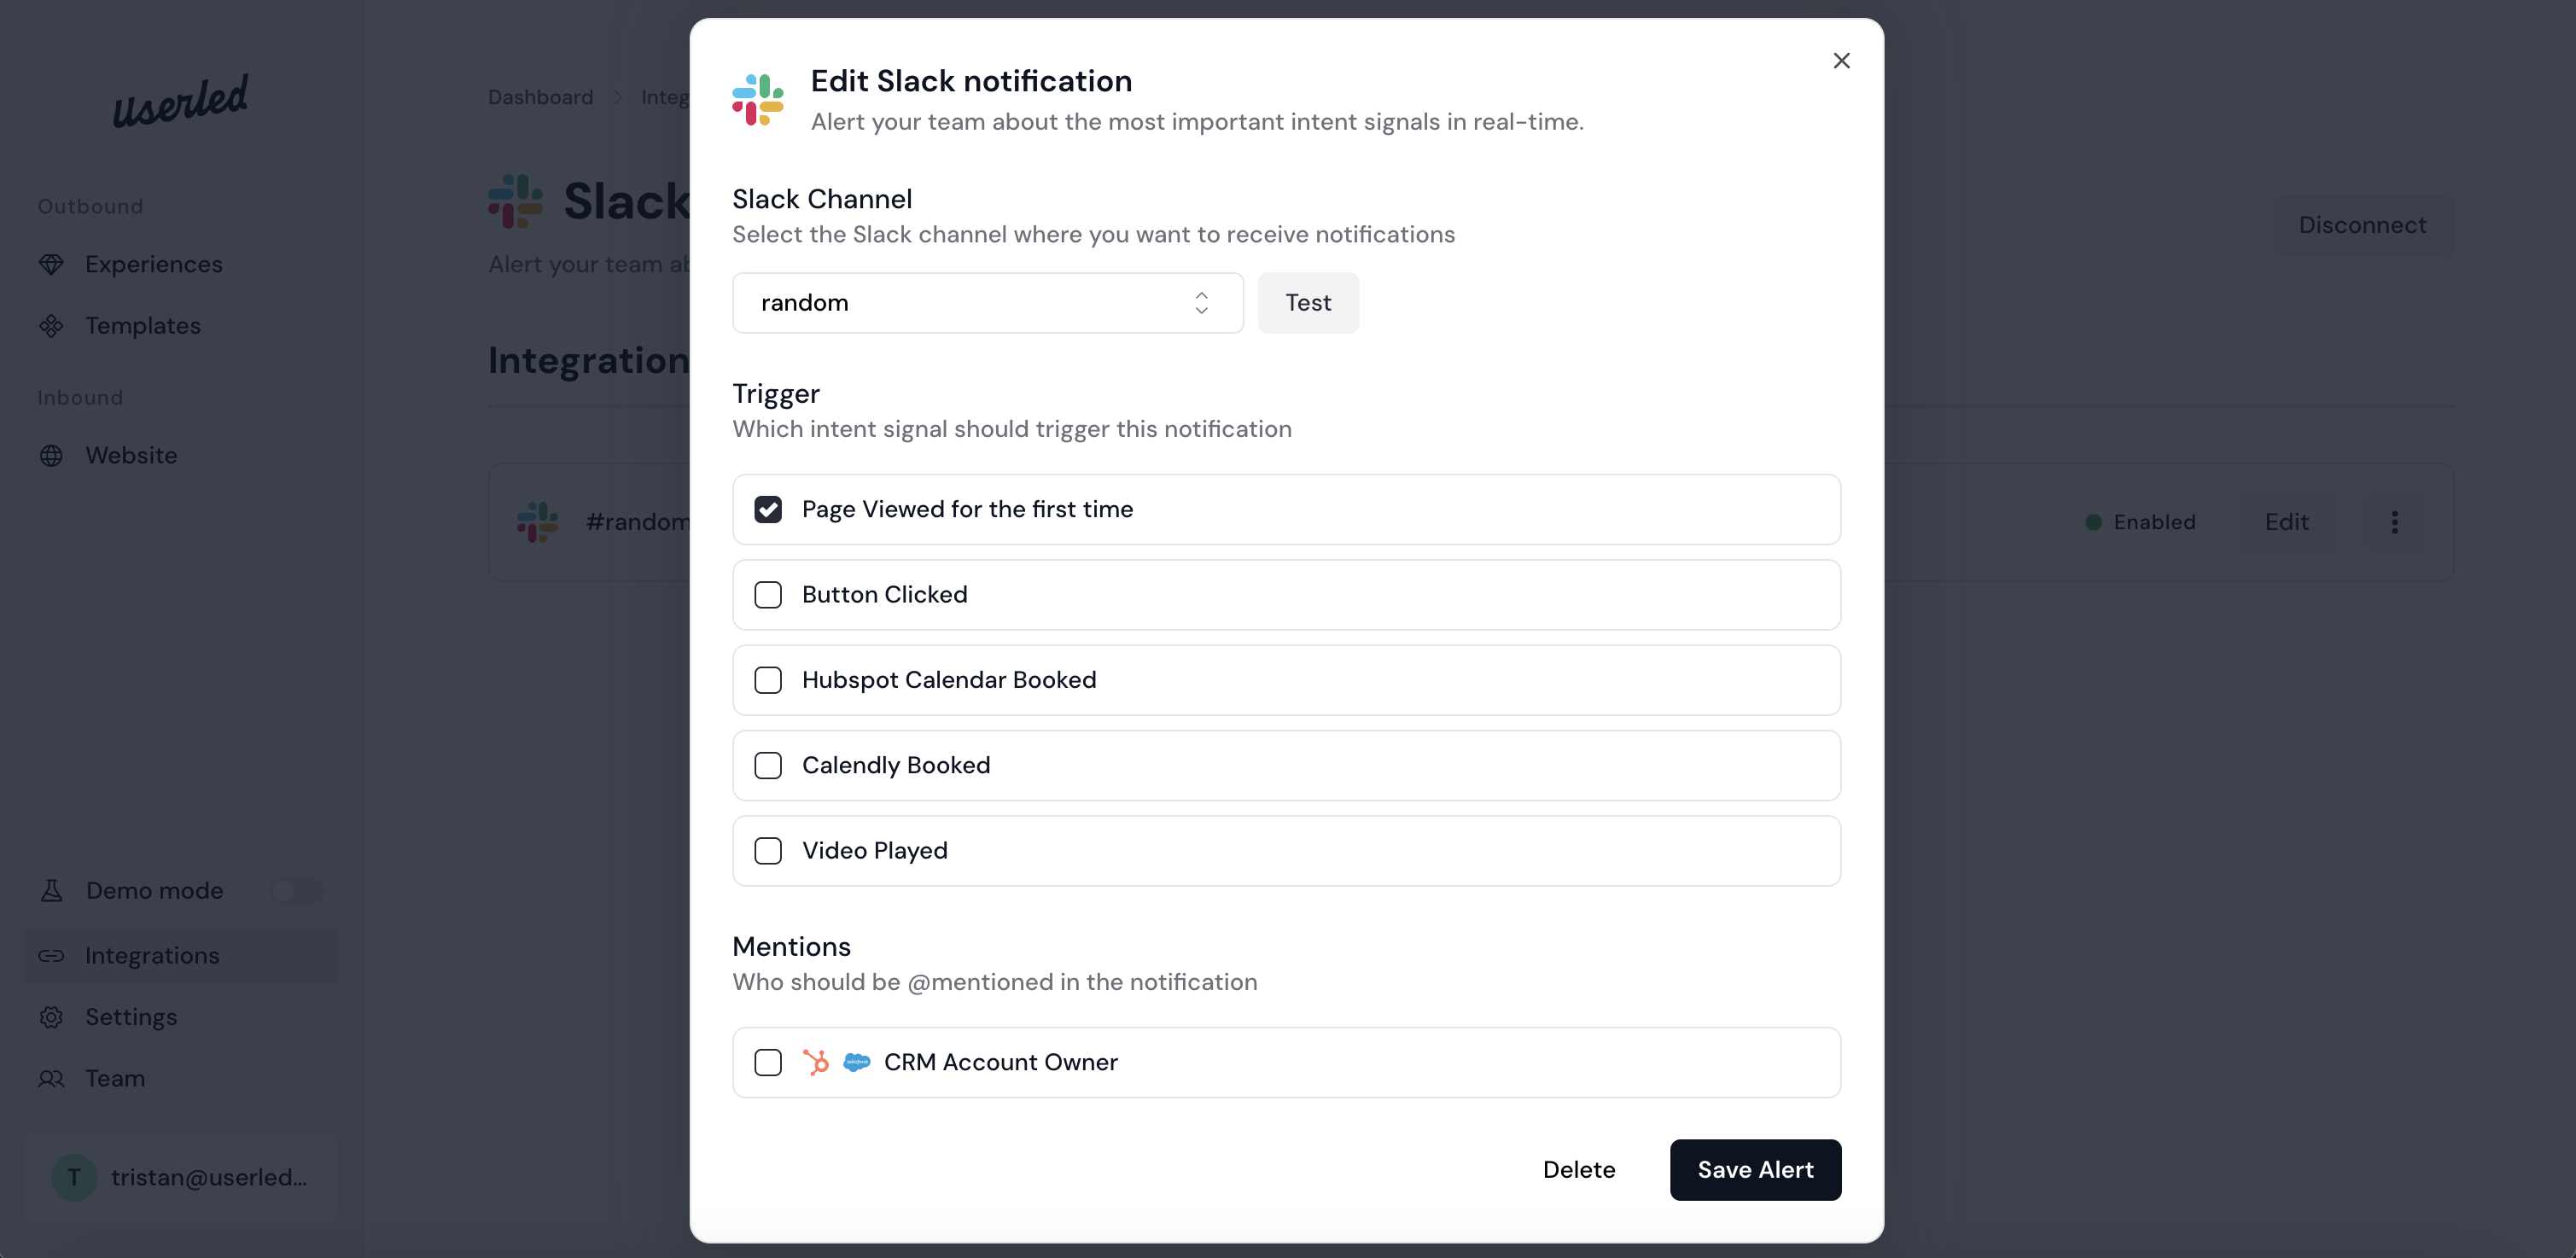Screen dimensions: 2576x1258
Task: Close the Edit Slack notification dialog
Action: 1841,61
